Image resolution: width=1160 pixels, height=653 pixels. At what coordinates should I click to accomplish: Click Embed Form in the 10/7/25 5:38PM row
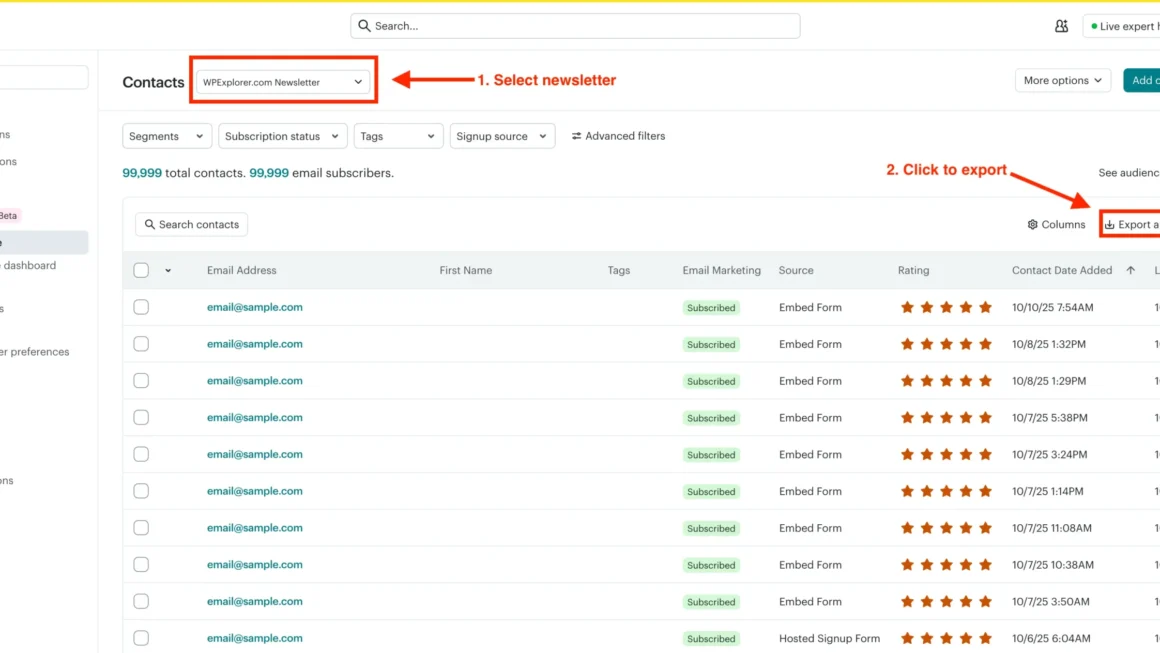tap(810, 418)
